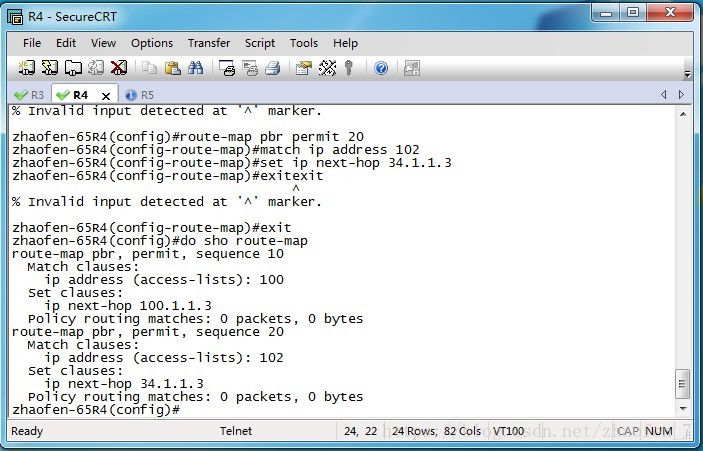Click the CAP indicator in status bar
Image resolution: width=703 pixels, height=451 pixels.
click(x=628, y=431)
